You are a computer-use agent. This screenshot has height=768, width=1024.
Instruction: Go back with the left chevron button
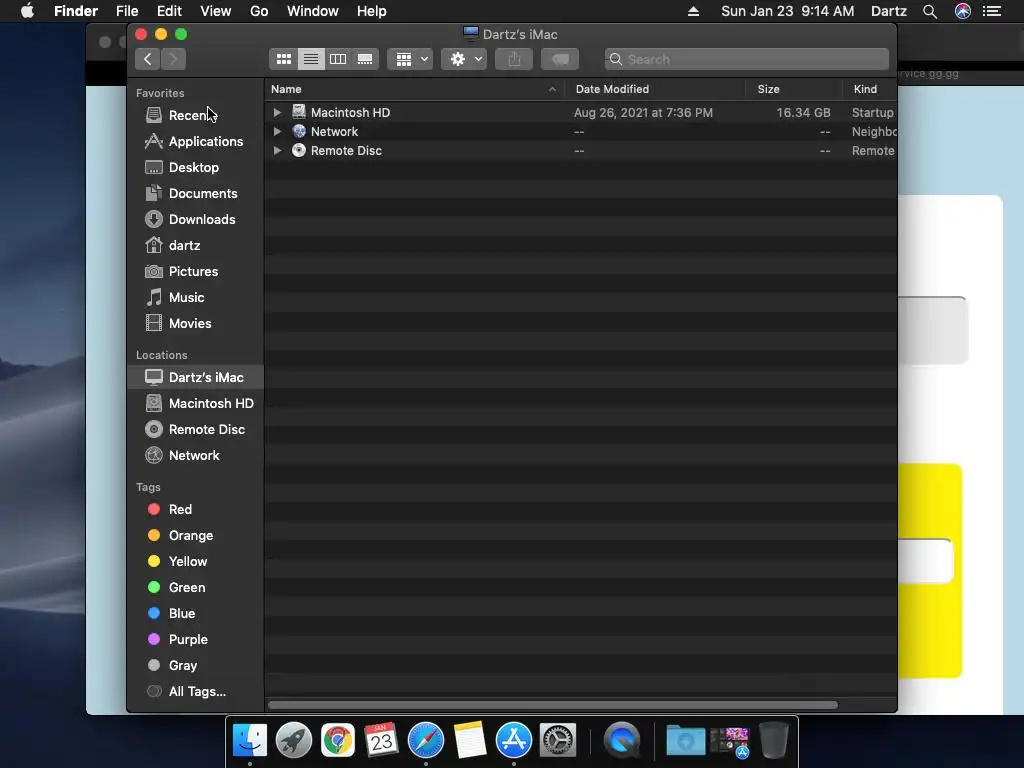coord(148,59)
